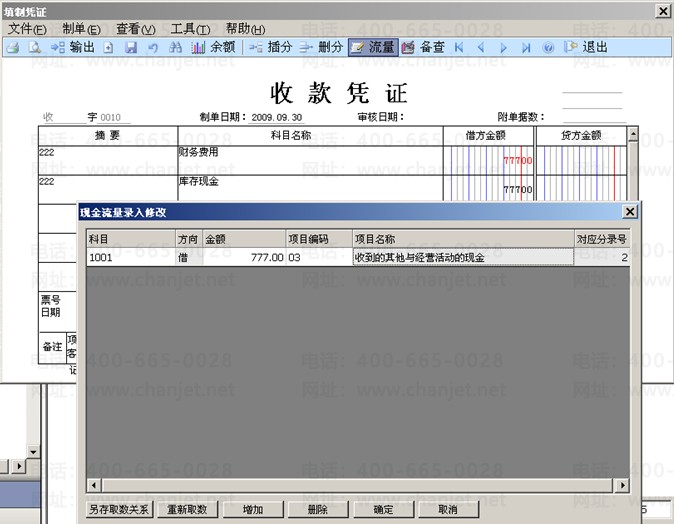
Task: Click the down arrow in lower-left panel
Action: coord(33,452)
